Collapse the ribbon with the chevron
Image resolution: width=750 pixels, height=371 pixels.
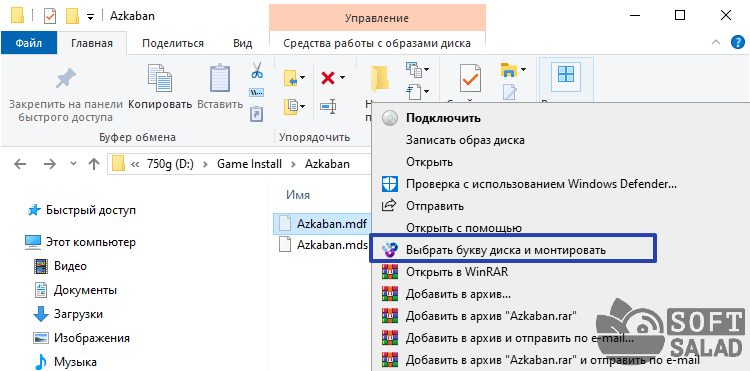click(x=716, y=43)
